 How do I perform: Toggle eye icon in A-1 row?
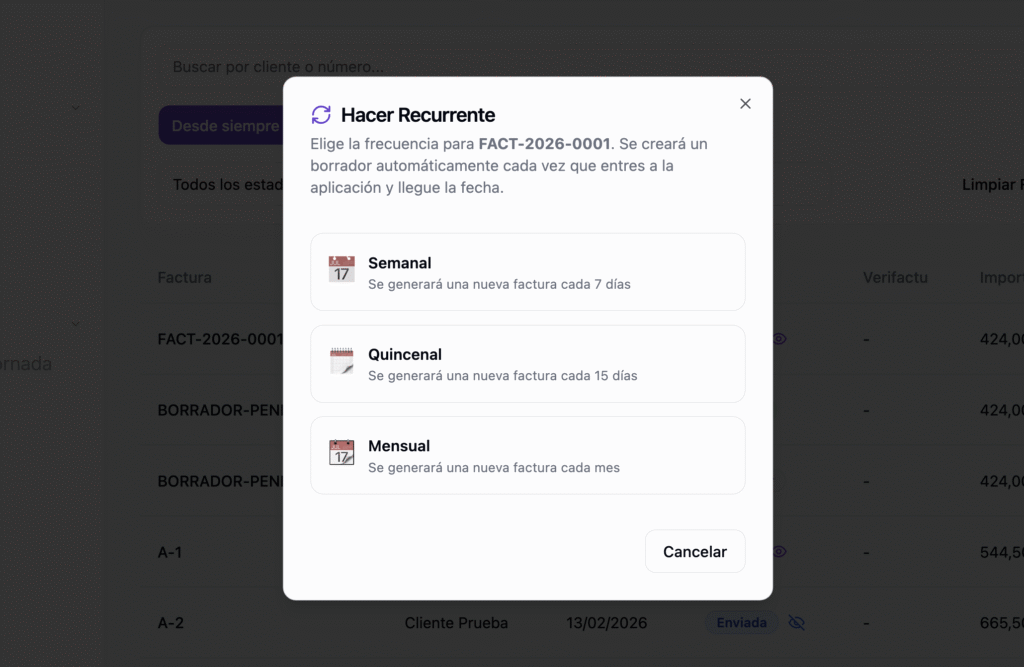click(780, 552)
